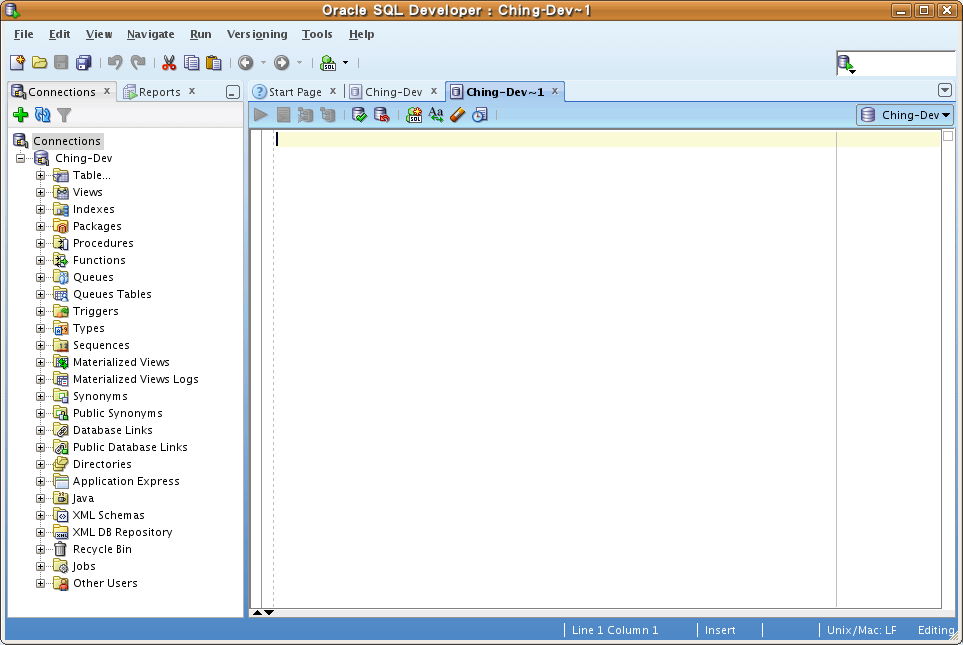Click the Paste clipboard icon
Screen dimensions: 963x645
214,63
